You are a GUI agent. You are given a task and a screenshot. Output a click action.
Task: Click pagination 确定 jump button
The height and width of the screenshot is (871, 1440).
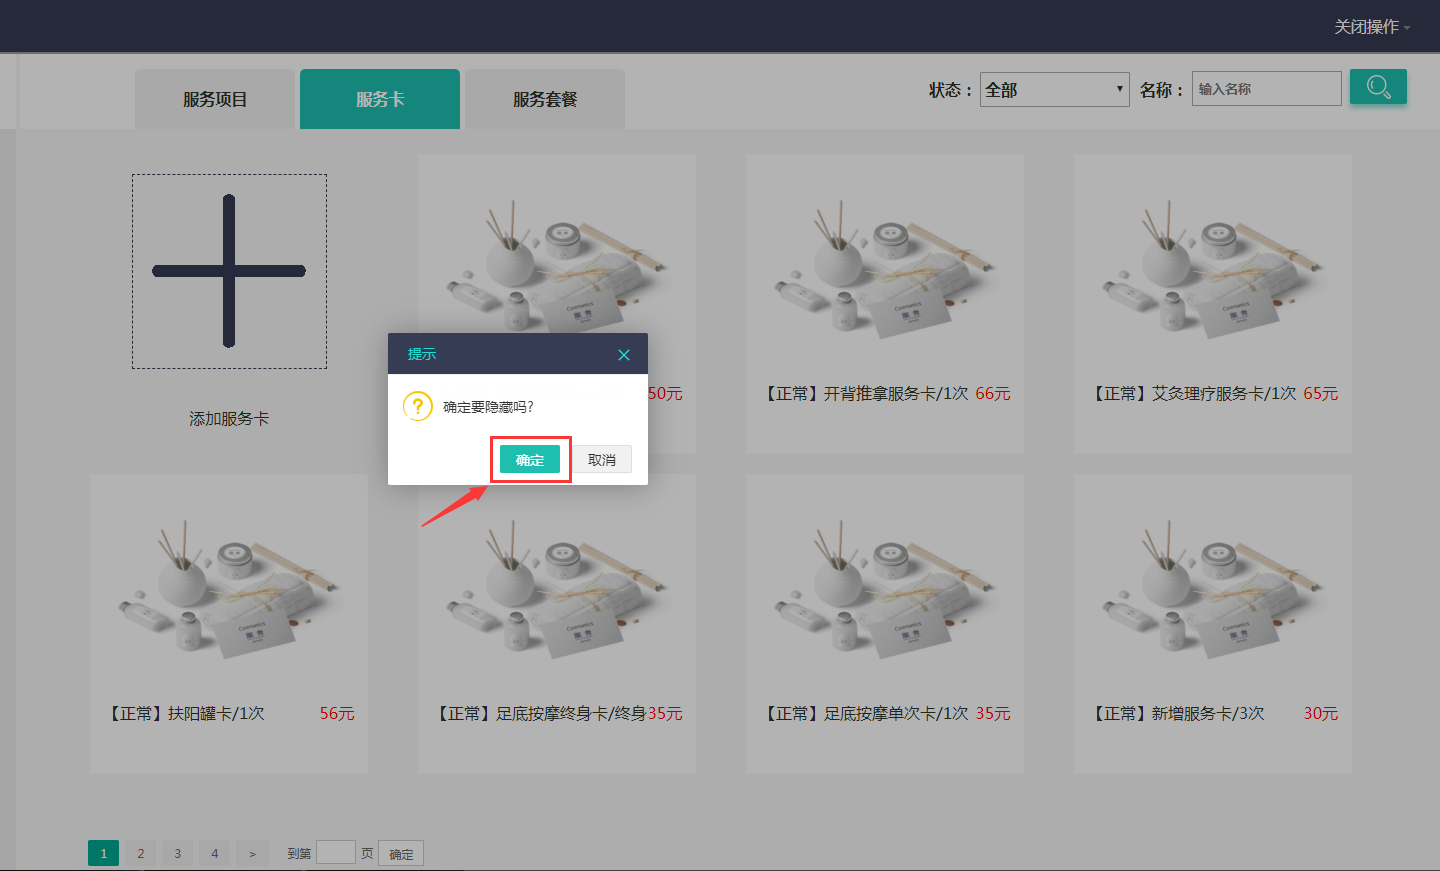[401, 853]
